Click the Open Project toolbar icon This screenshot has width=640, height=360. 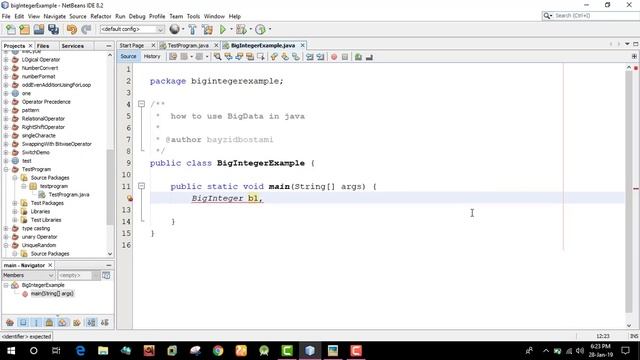click(x=39, y=29)
